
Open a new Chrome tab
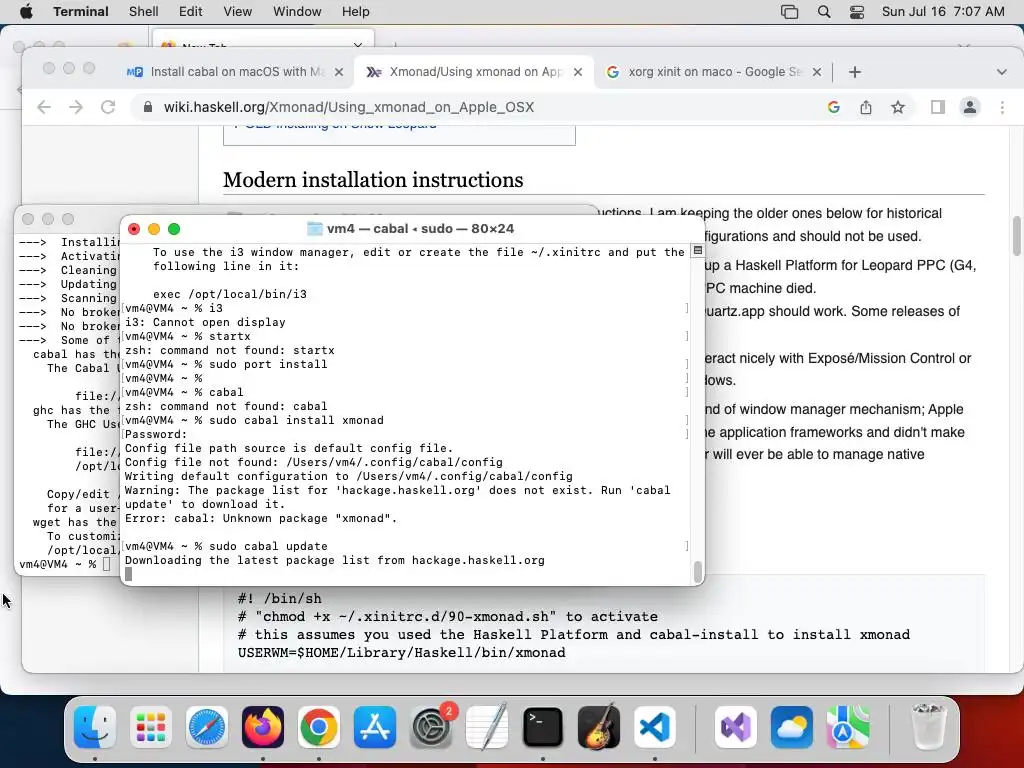point(855,72)
